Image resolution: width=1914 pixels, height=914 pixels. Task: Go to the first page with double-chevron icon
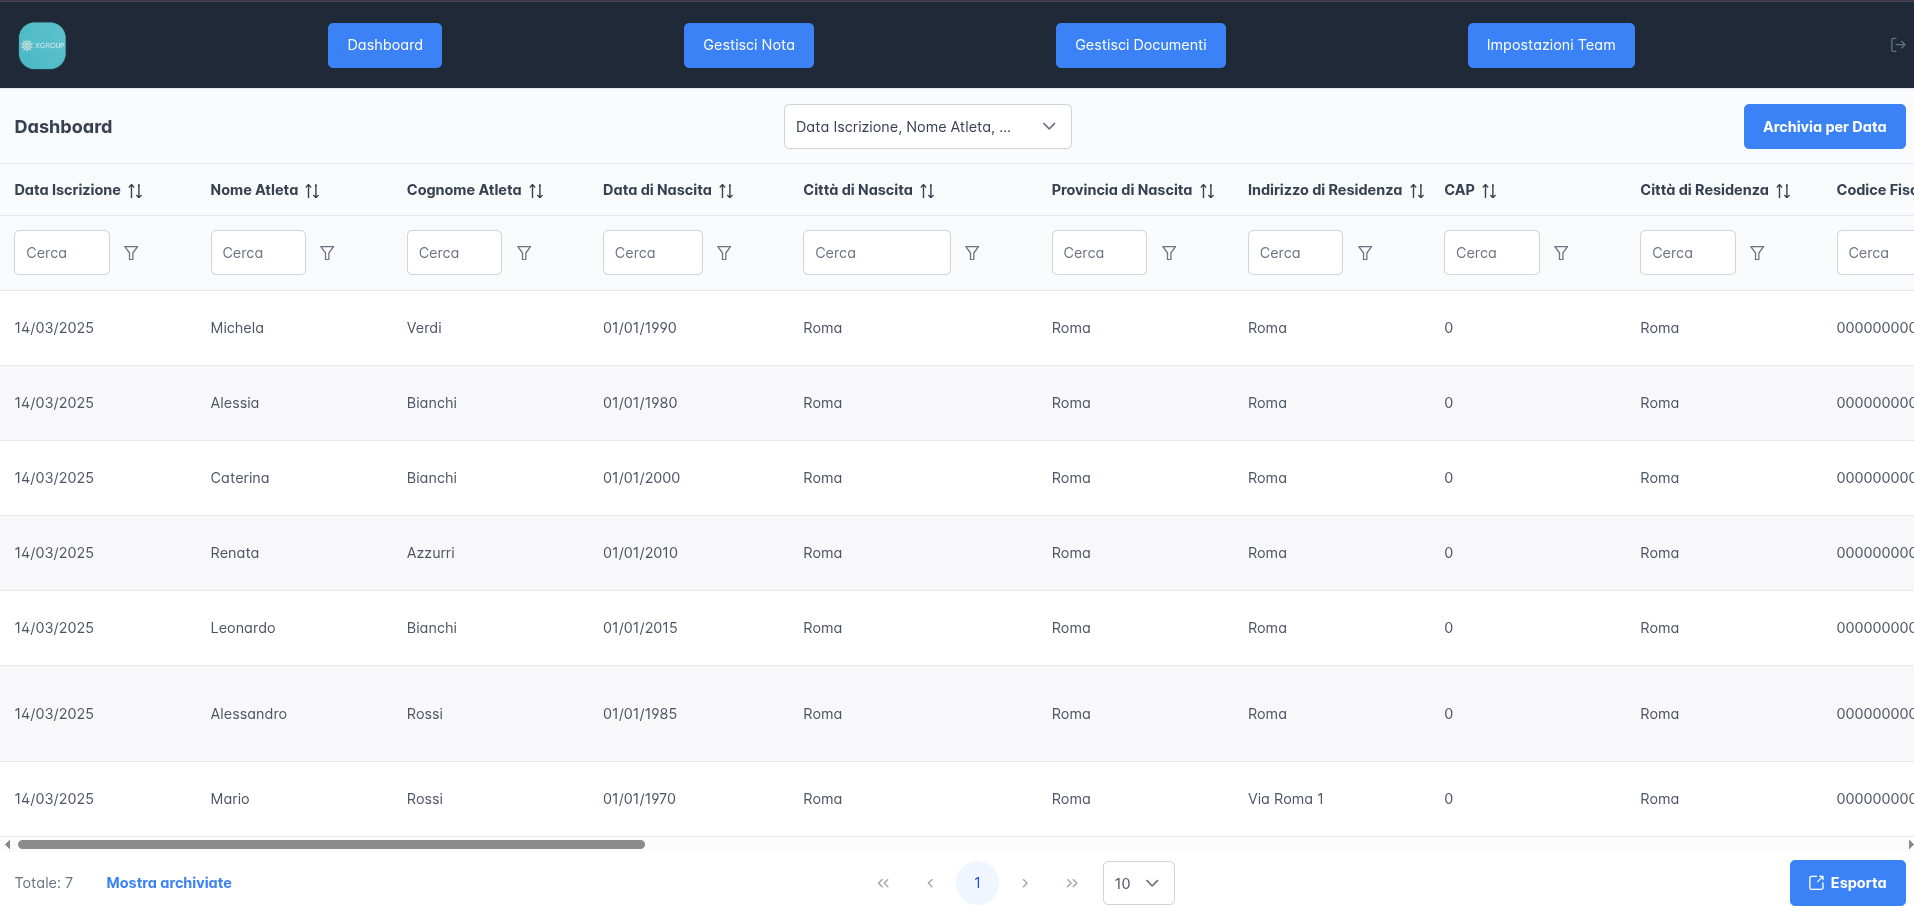[x=883, y=883]
